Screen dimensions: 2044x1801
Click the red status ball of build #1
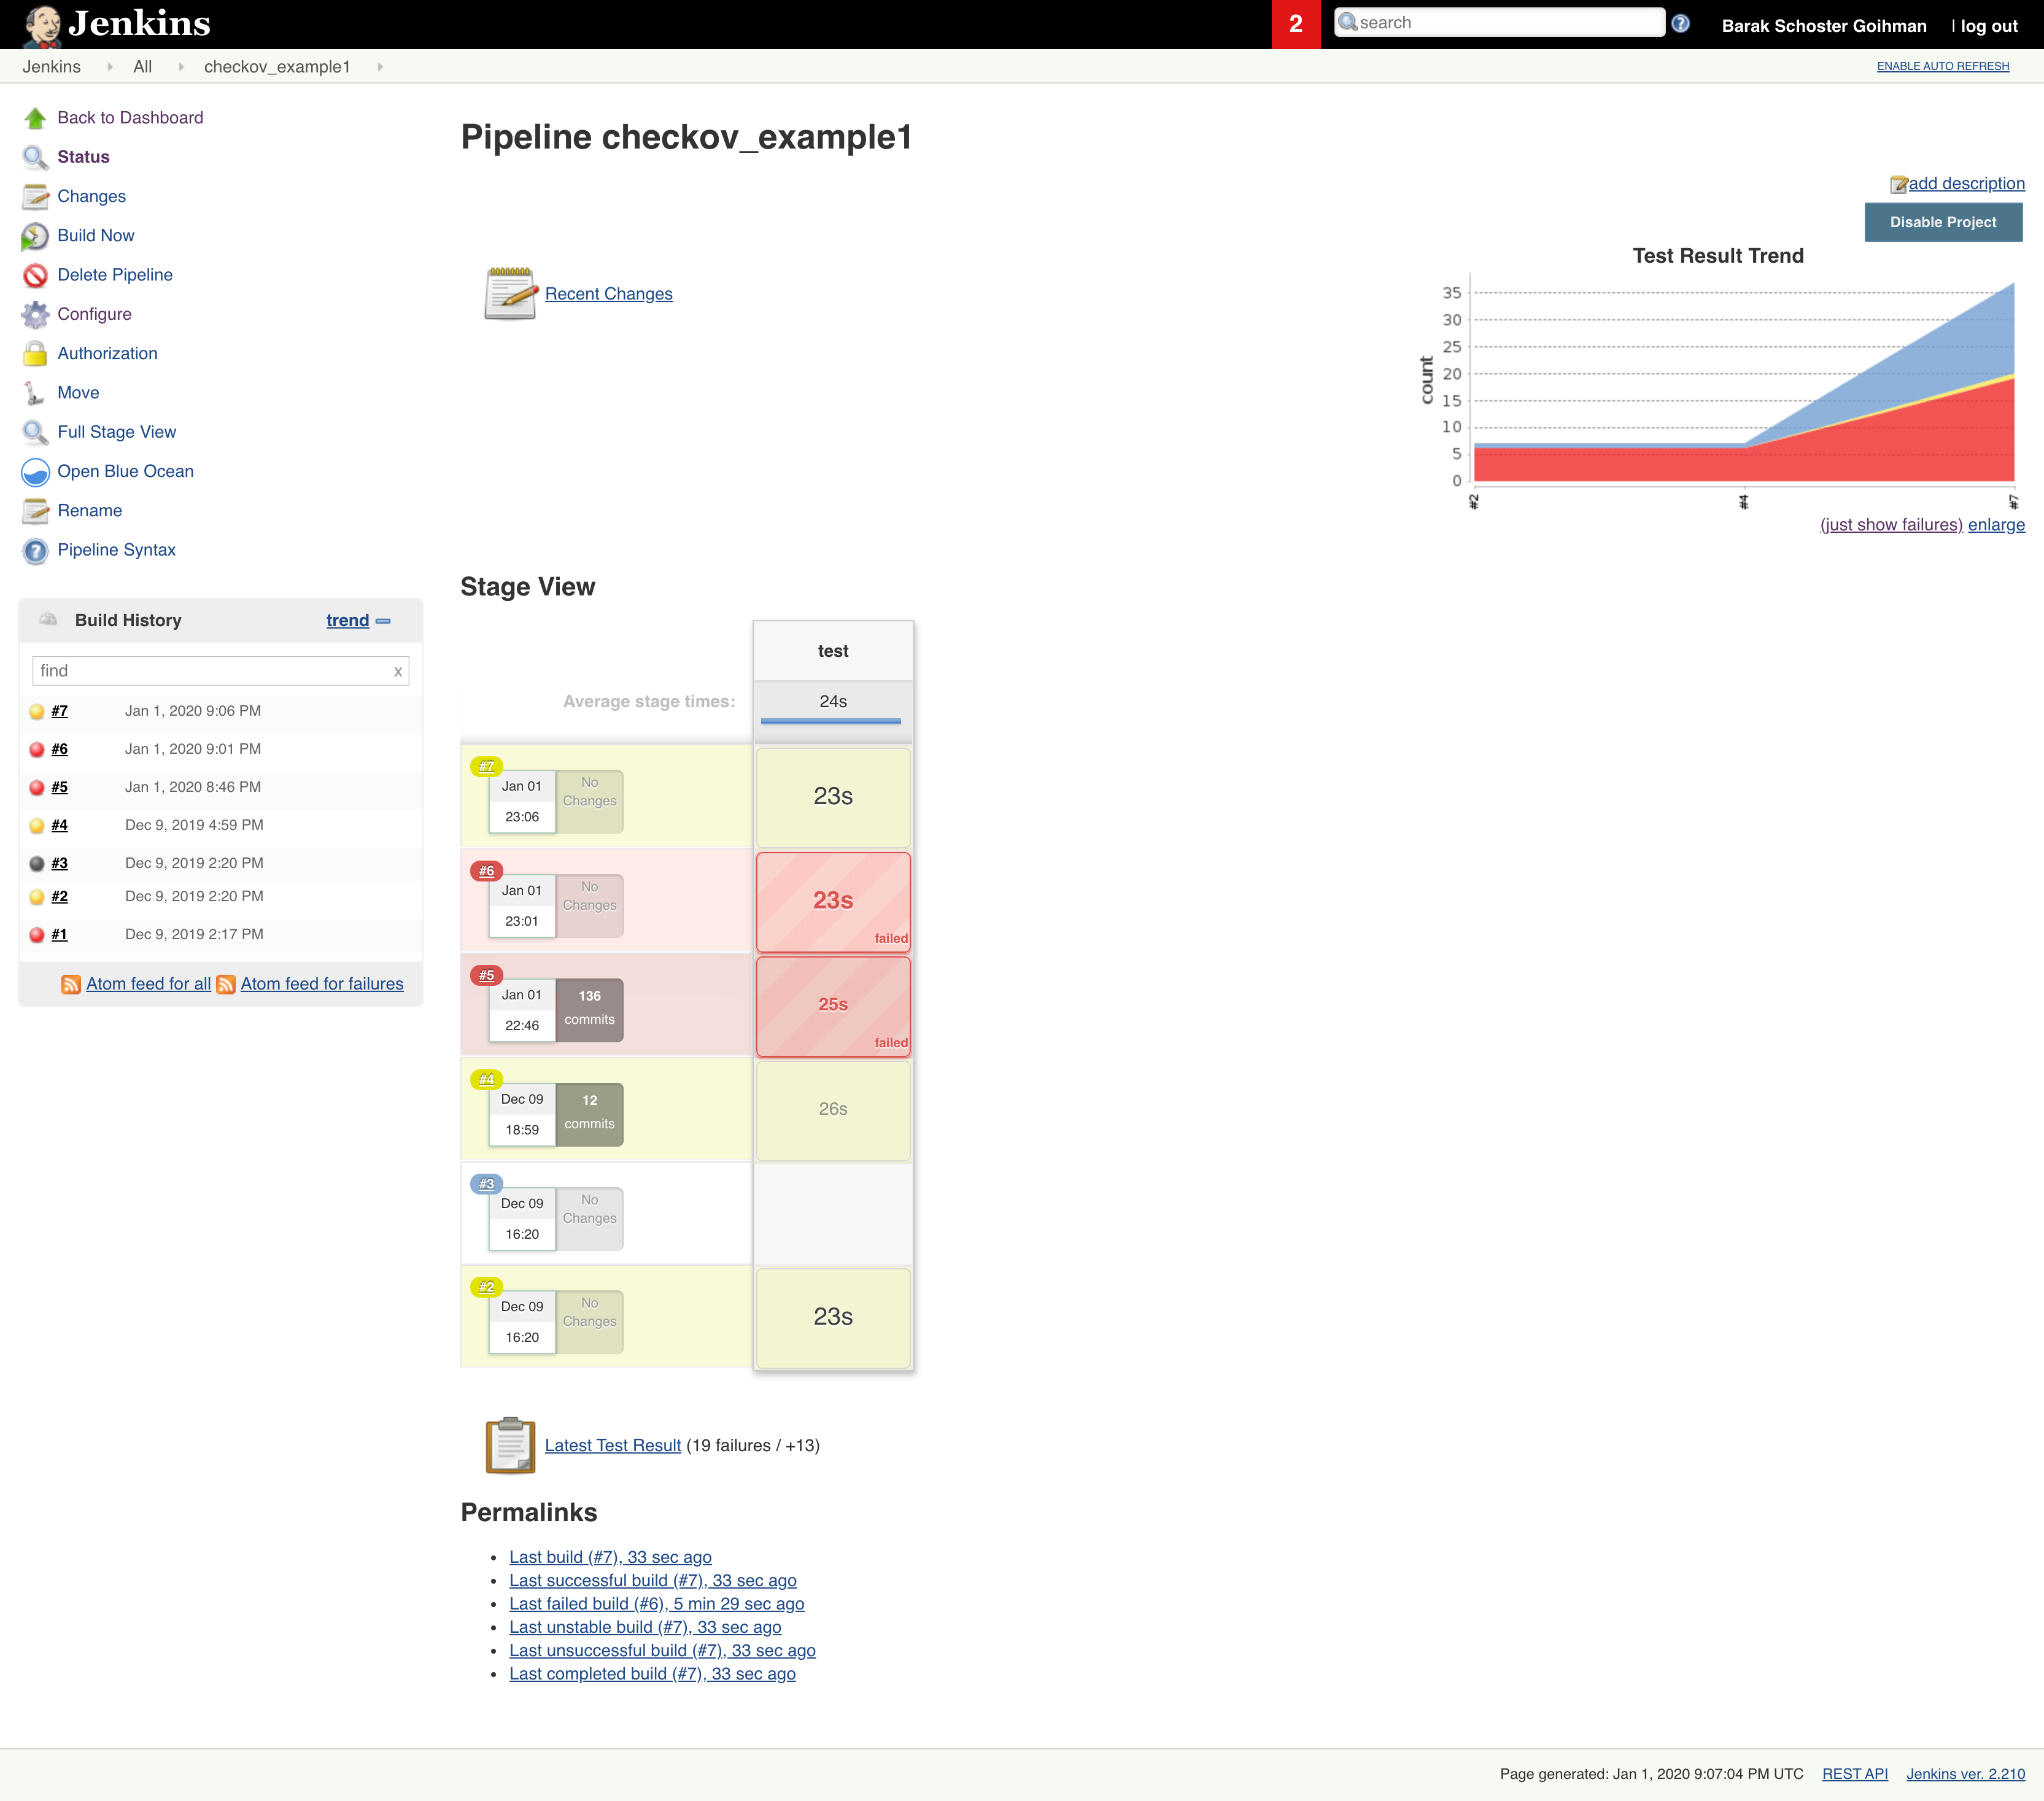coord(37,935)
